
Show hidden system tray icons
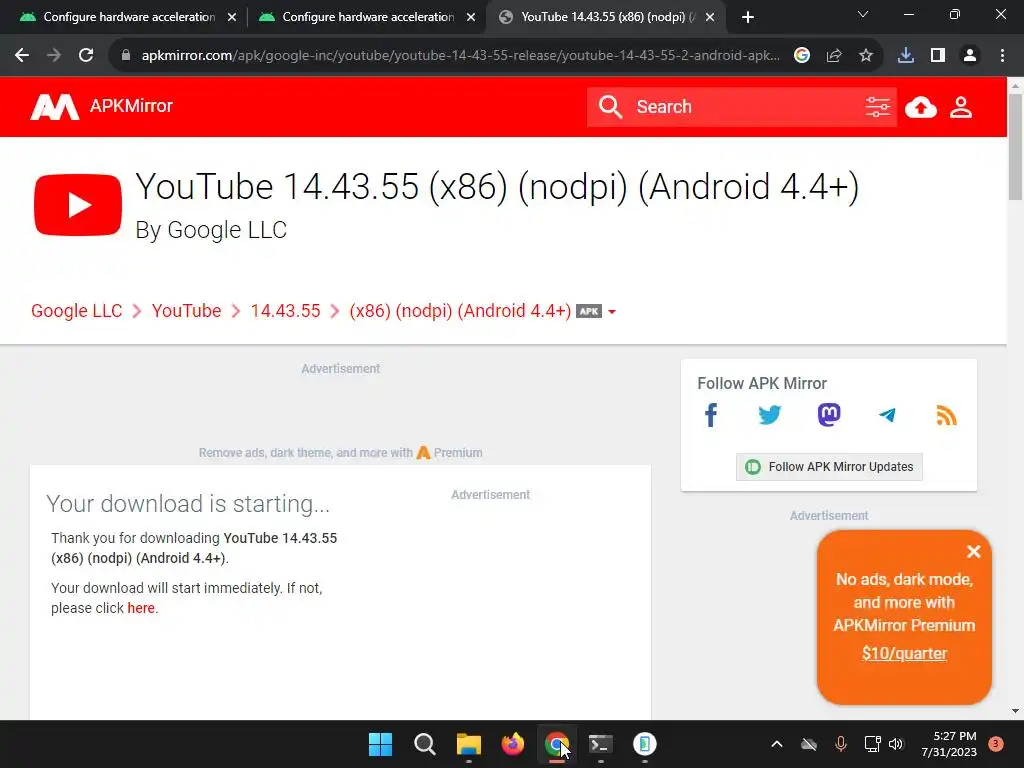click(776, 744)
